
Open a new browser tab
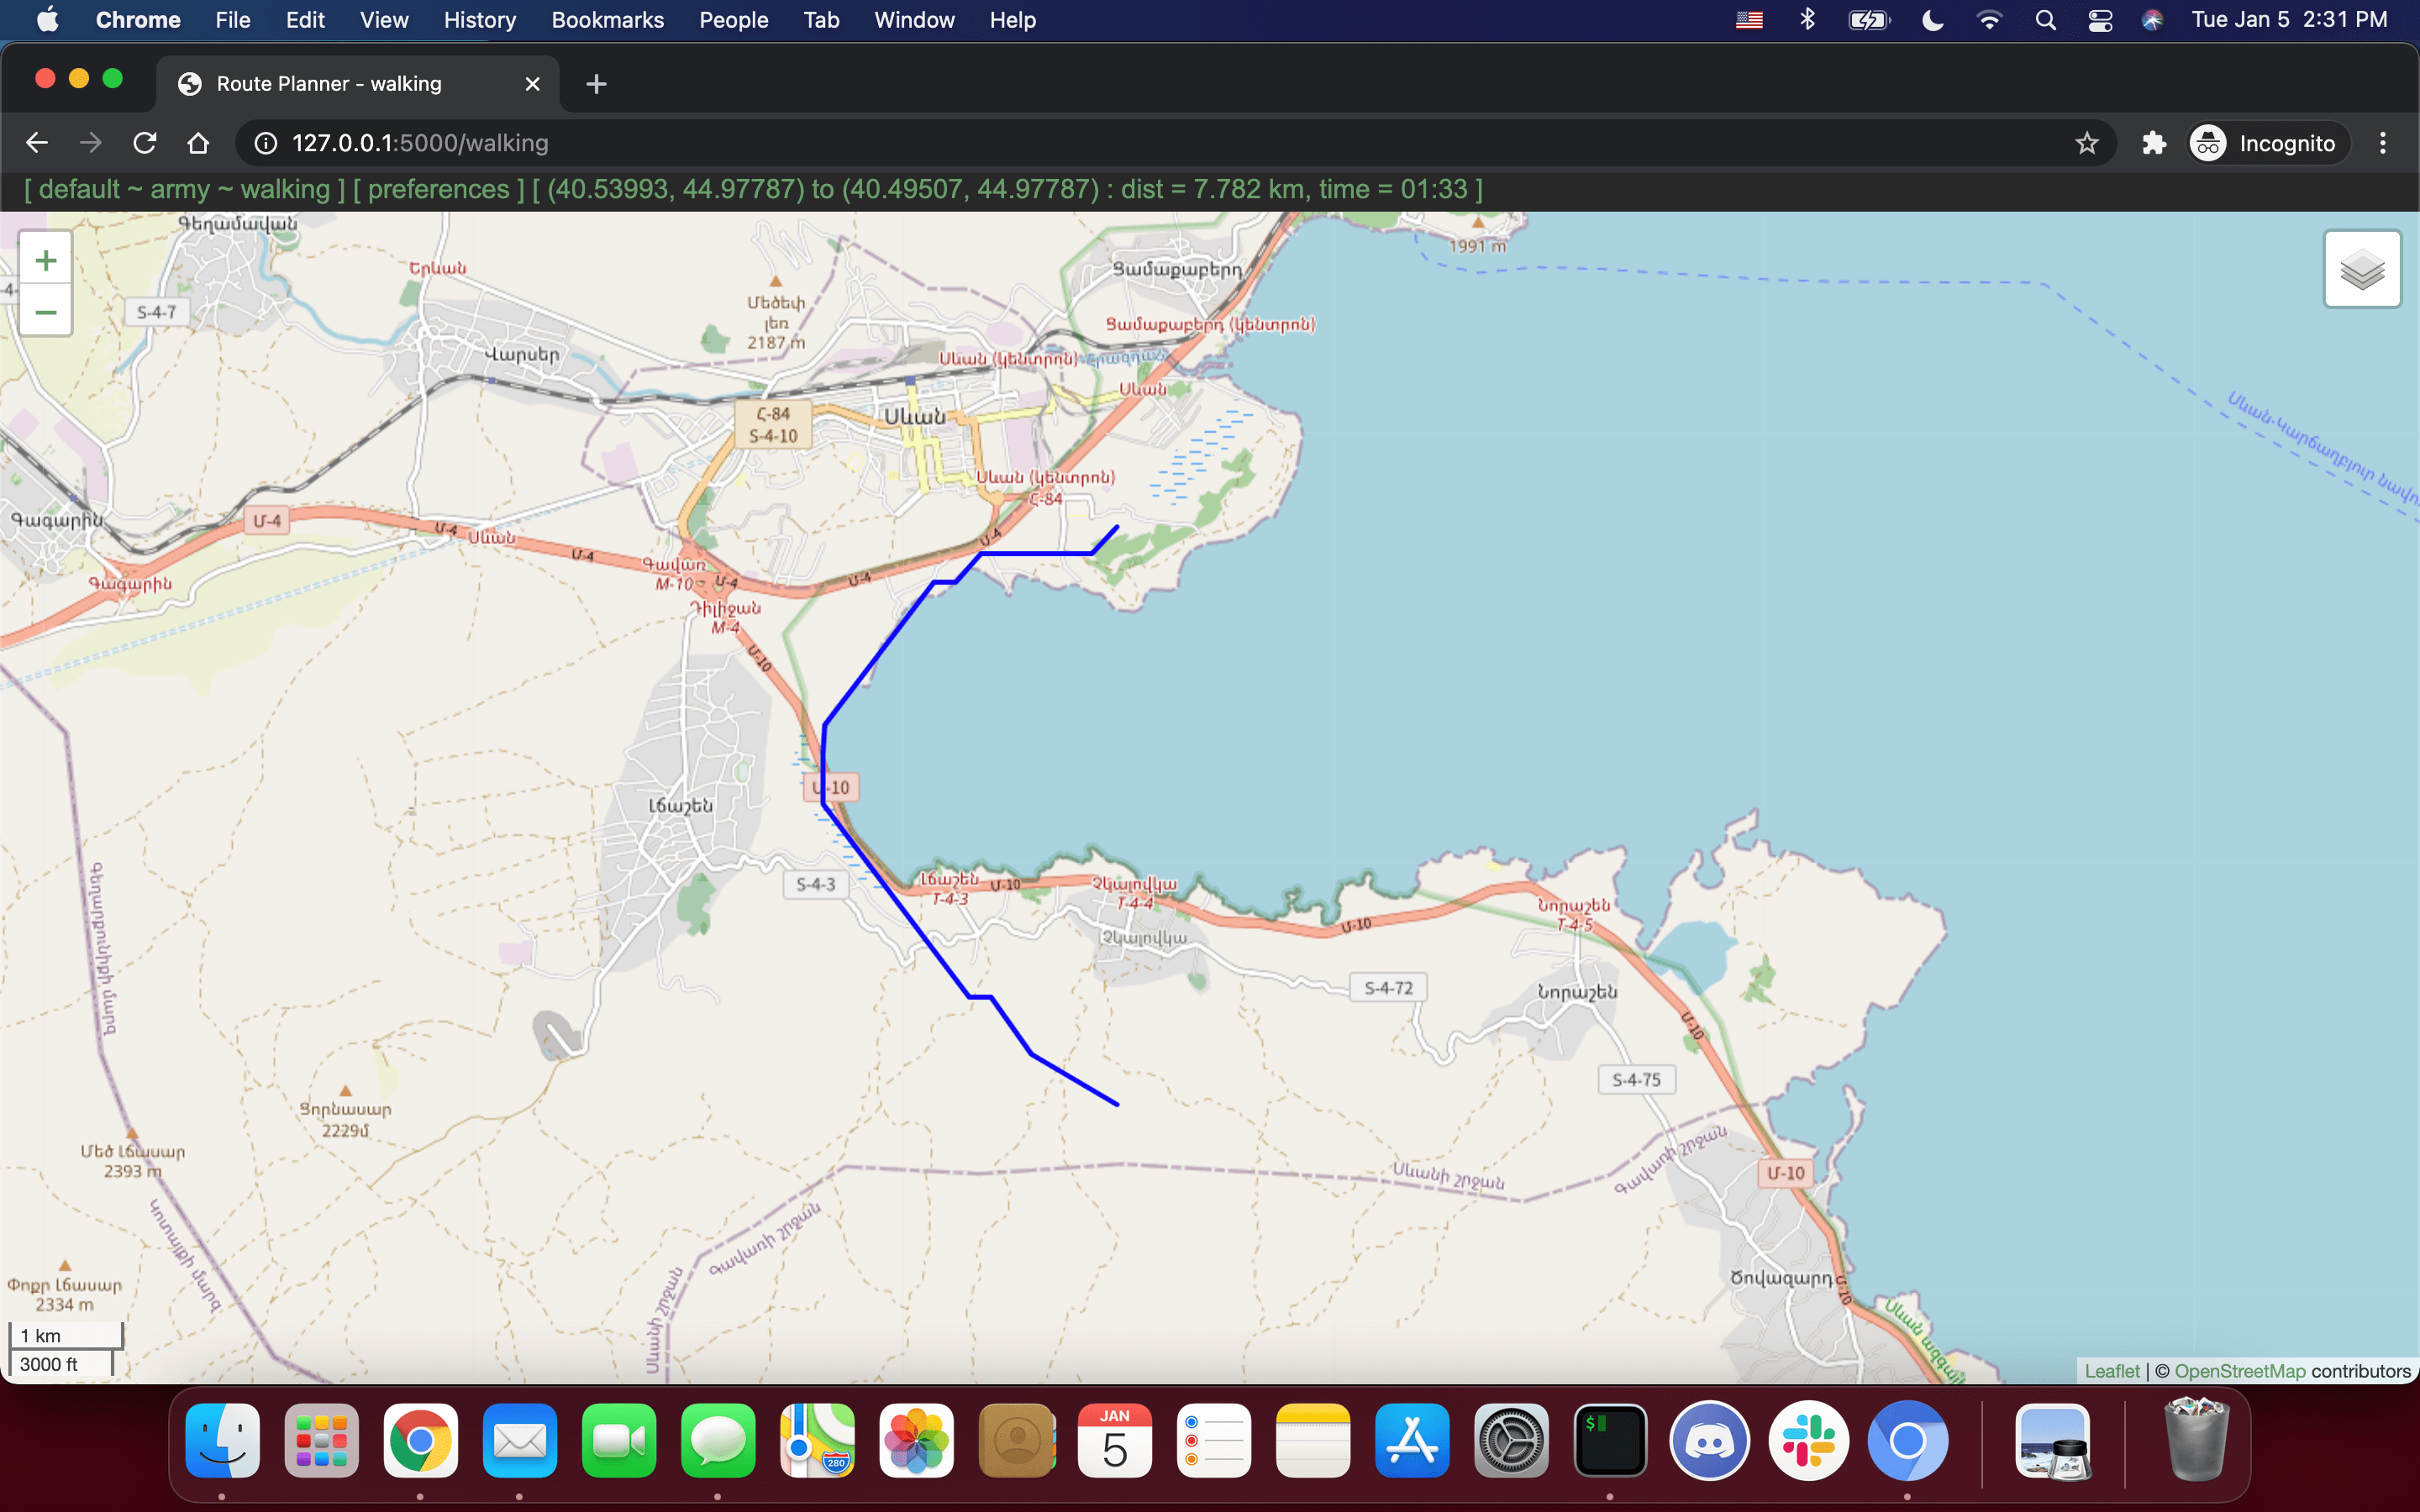(x=596, y=83)
